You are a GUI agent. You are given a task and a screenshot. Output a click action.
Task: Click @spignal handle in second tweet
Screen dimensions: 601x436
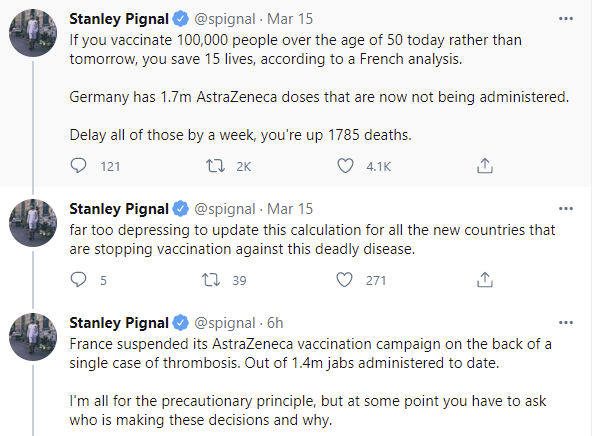(x=227, y=208)
